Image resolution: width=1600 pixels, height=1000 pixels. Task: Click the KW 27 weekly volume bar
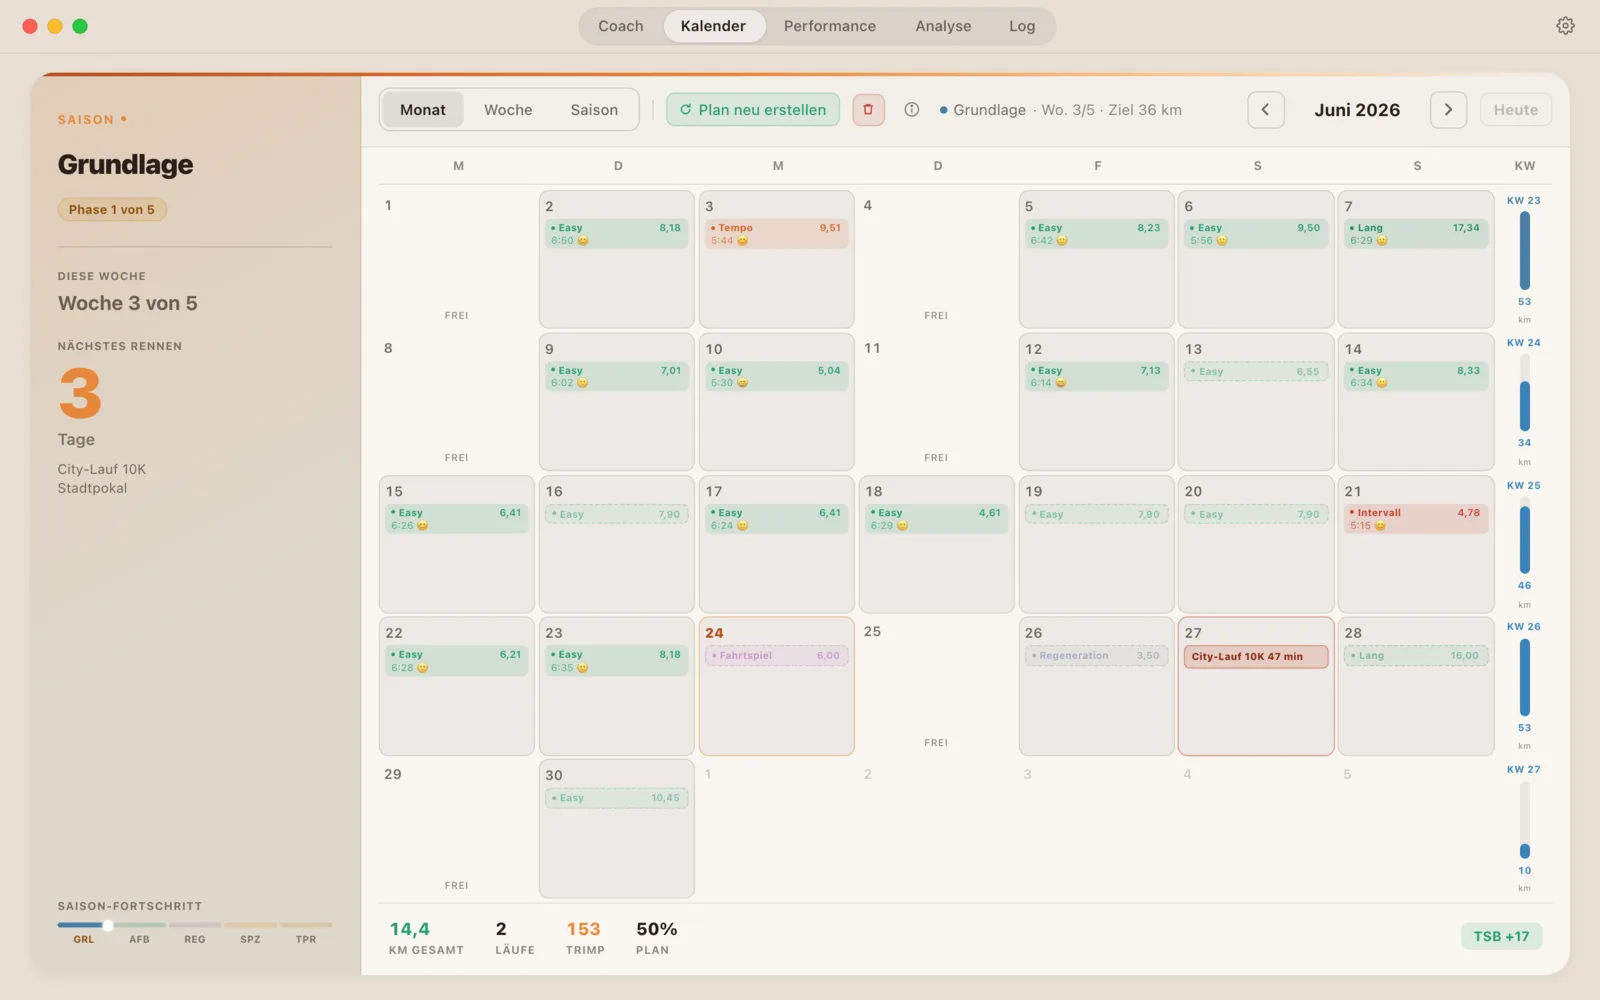coord(1524,820)
